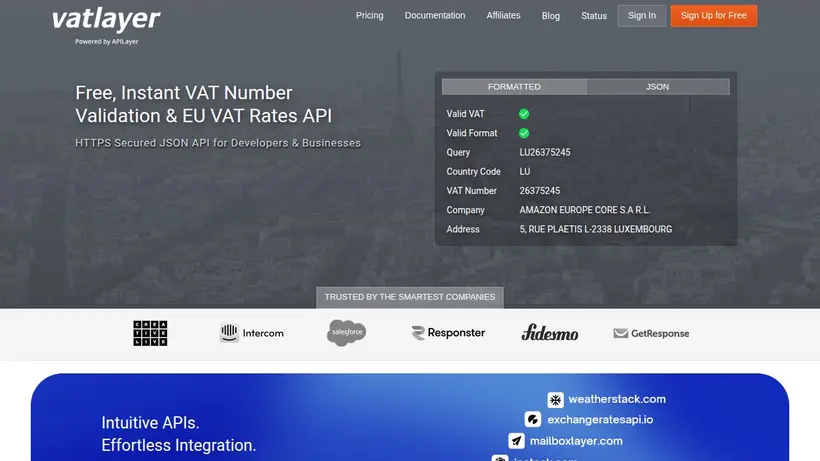This screenshot has height=461, width=820.
Task: Open the weatherstack.com link
Action: tap(617, 399)
